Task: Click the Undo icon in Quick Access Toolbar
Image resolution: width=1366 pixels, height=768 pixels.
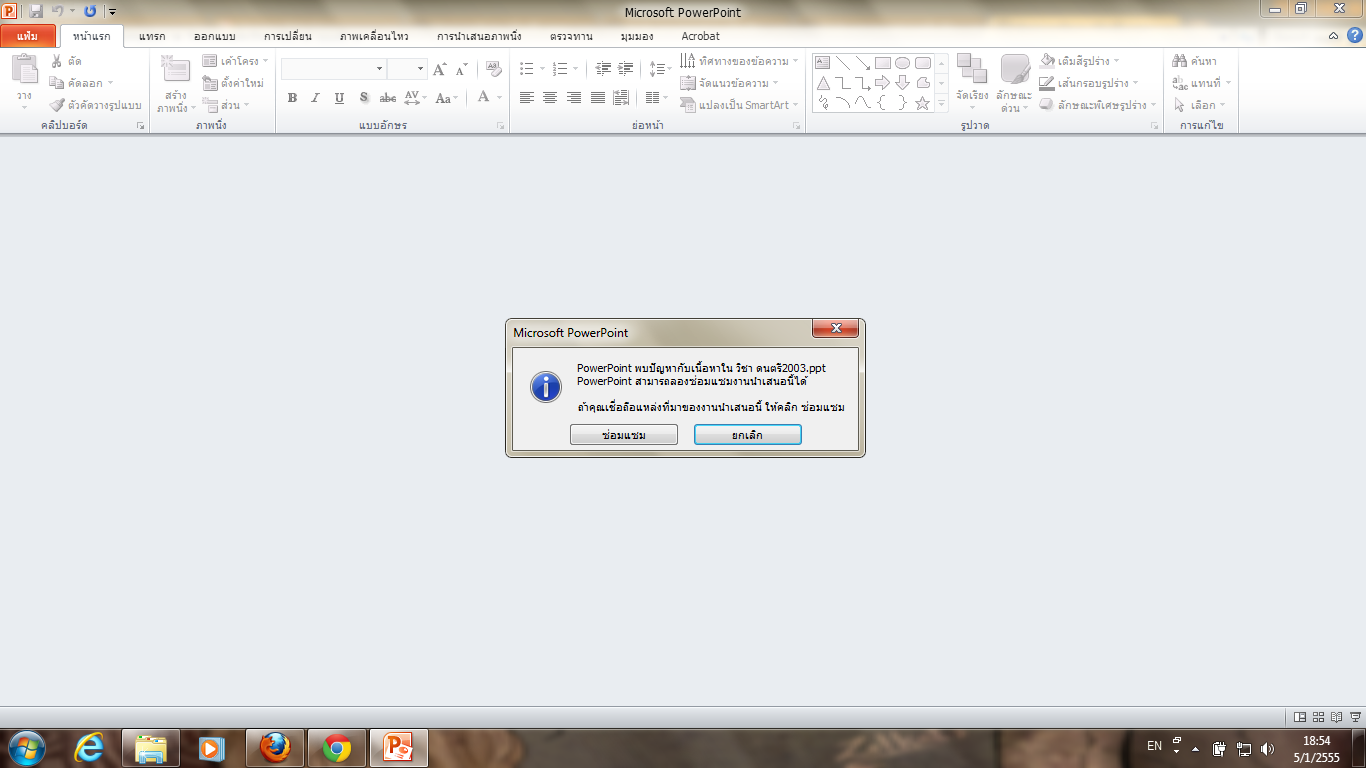Action: pyautogui.click(x=58, y=11)
